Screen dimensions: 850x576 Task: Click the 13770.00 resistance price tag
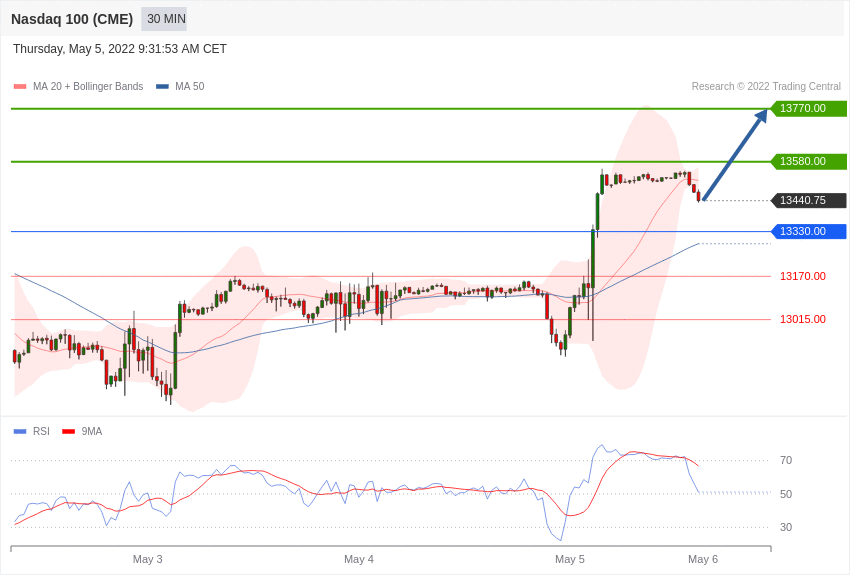(808, 108)
